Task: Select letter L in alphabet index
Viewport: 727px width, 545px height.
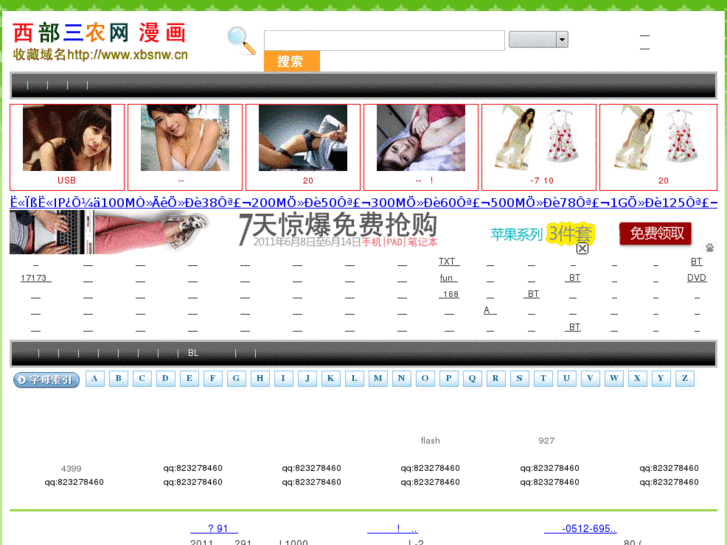Action: [354, 378]
